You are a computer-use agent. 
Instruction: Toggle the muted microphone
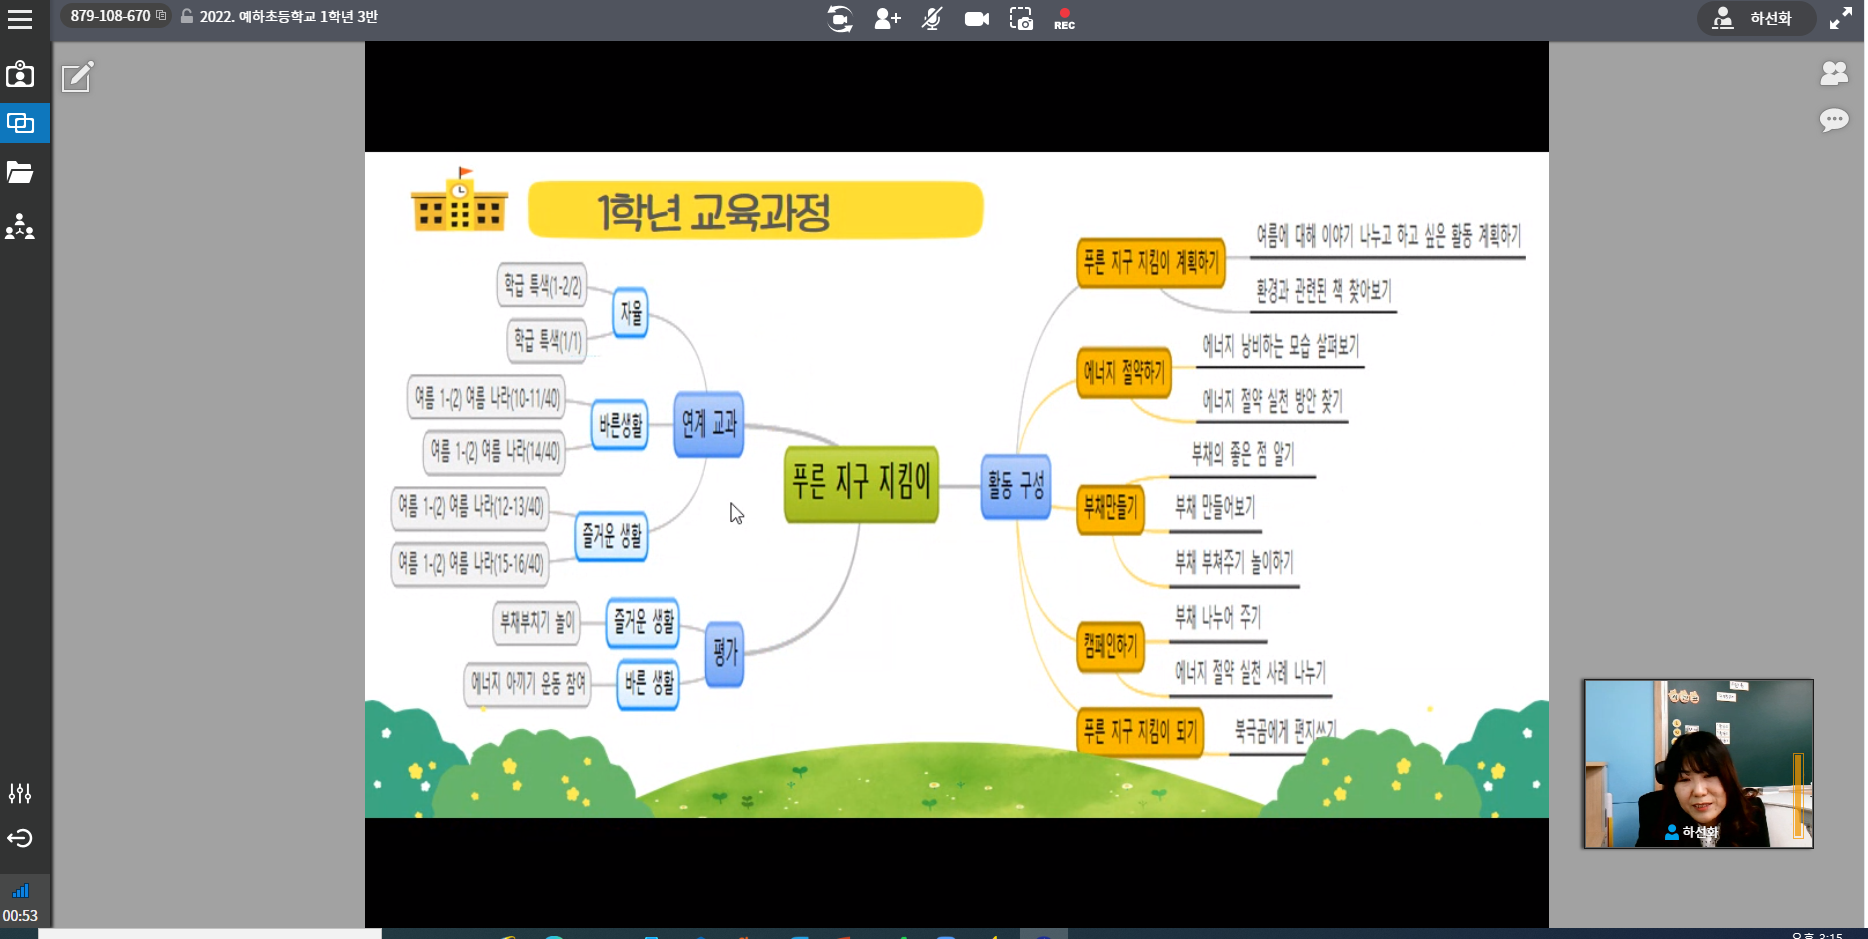[x=932, y=19]
